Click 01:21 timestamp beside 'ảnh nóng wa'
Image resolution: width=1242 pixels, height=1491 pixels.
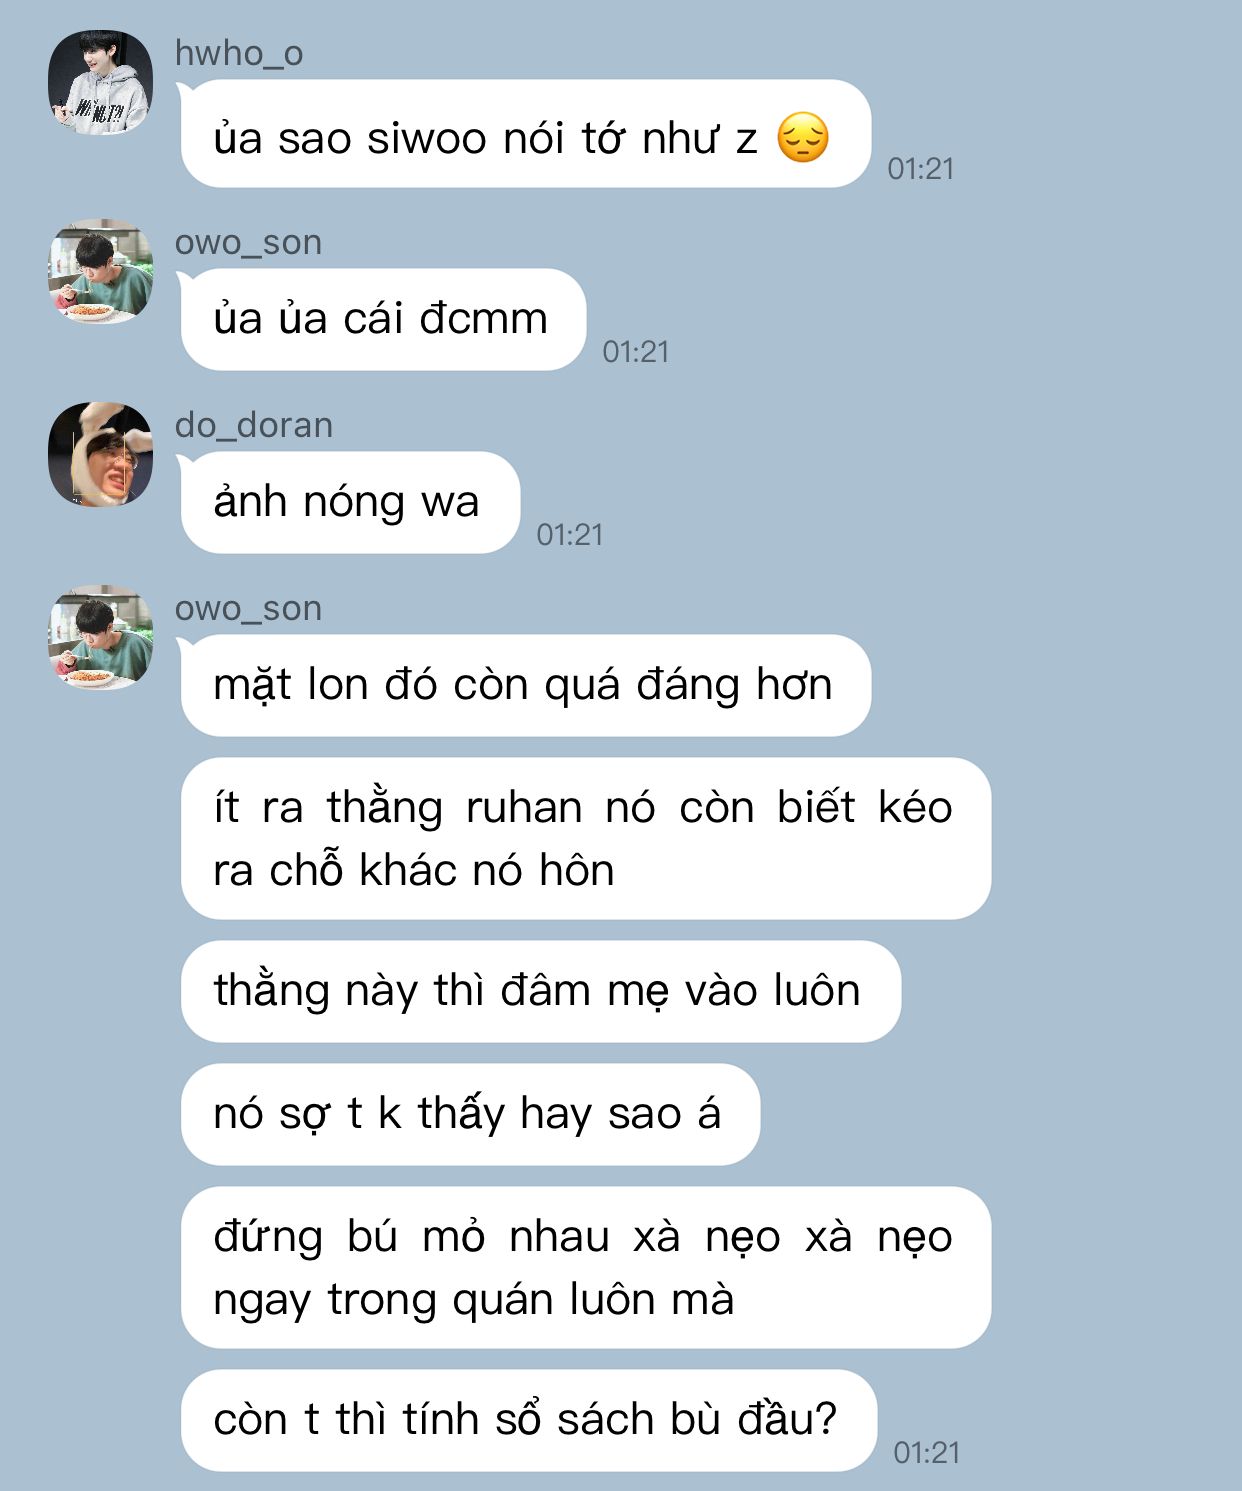570,535
